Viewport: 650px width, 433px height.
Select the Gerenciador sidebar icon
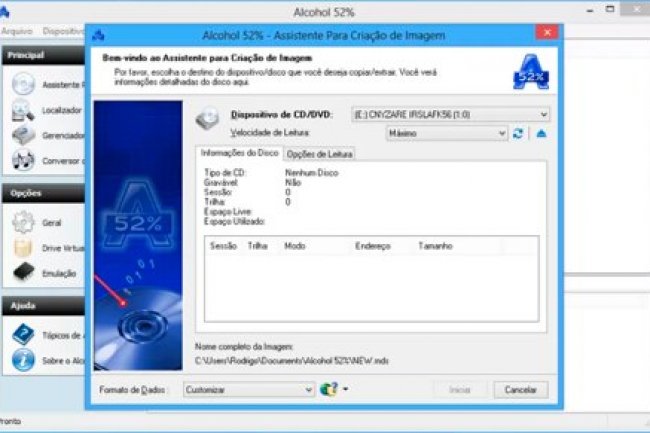point(24,134)
